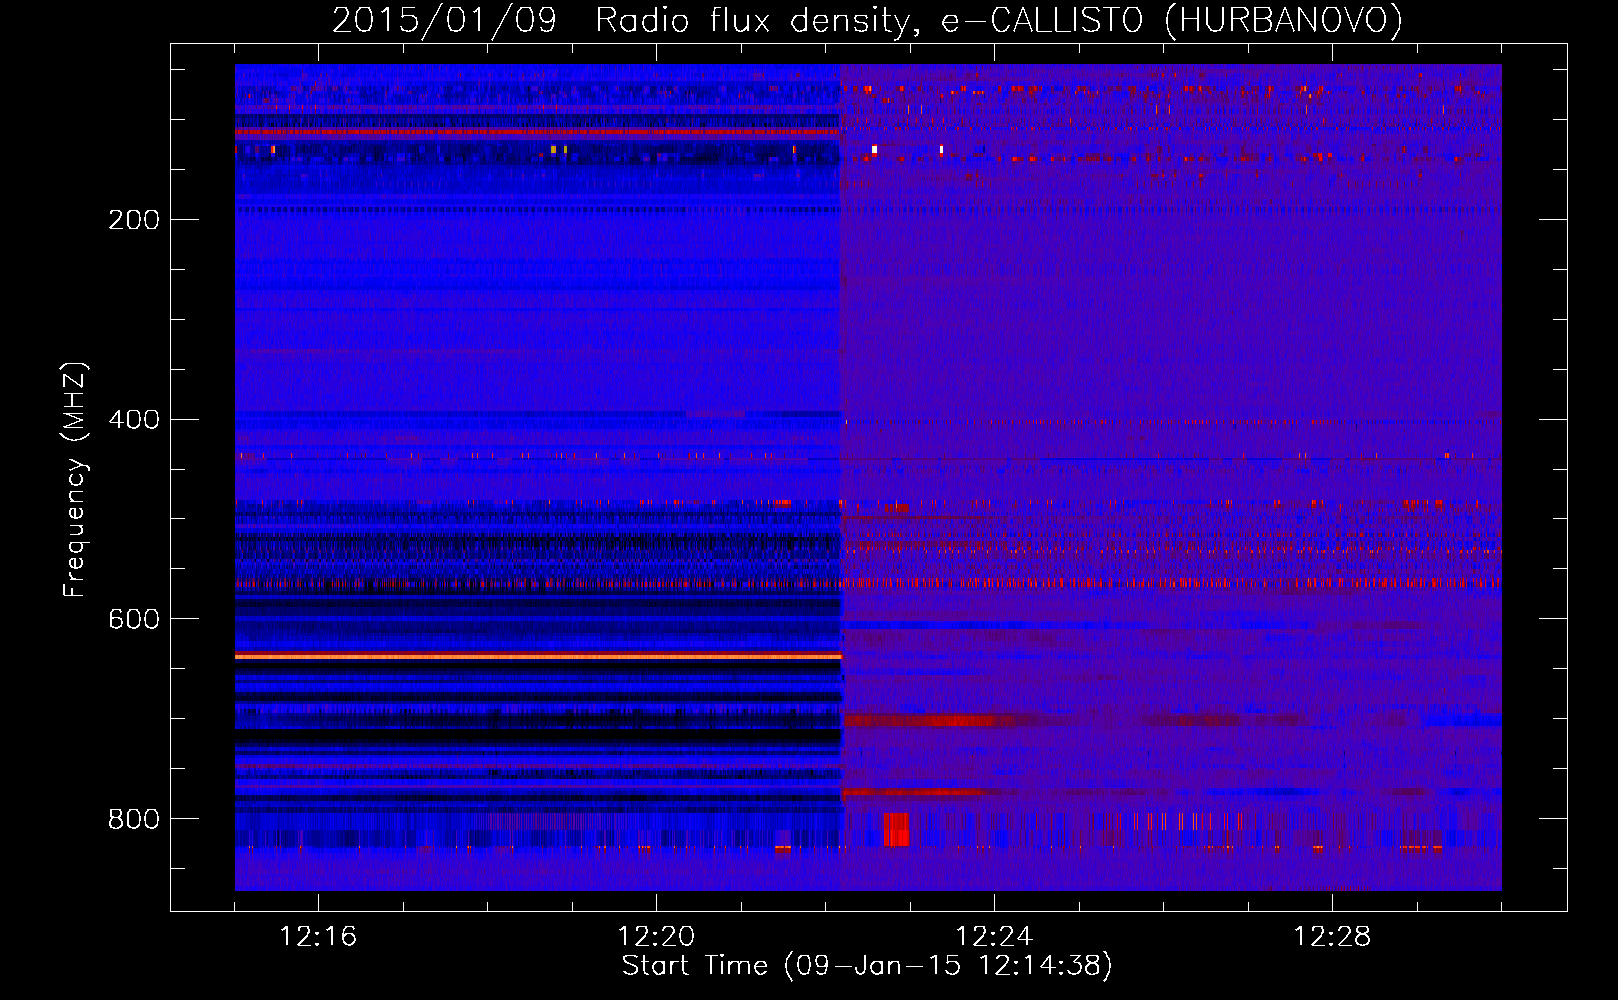The image size is (1618, 1000).
Task: Click the 'Frequency (MHZ)' axis label
Action: tap(75, 479)
